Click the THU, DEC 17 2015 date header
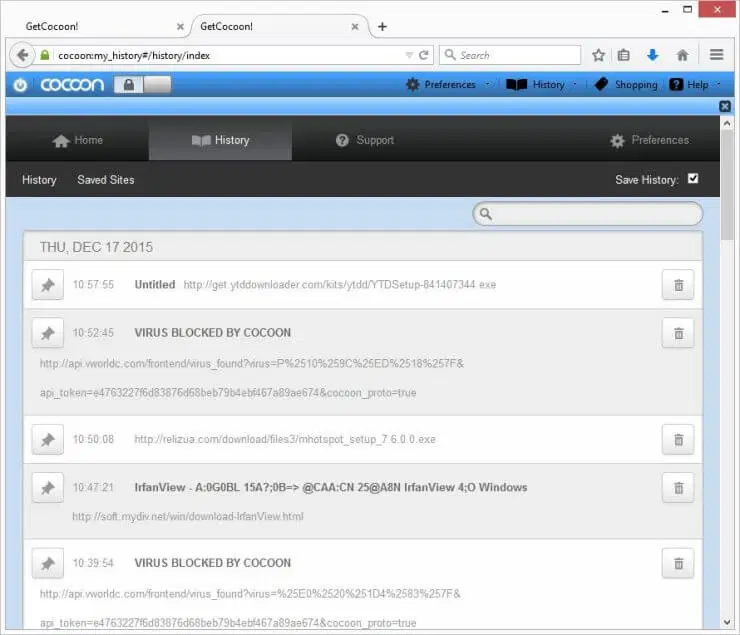 (96, 247)
